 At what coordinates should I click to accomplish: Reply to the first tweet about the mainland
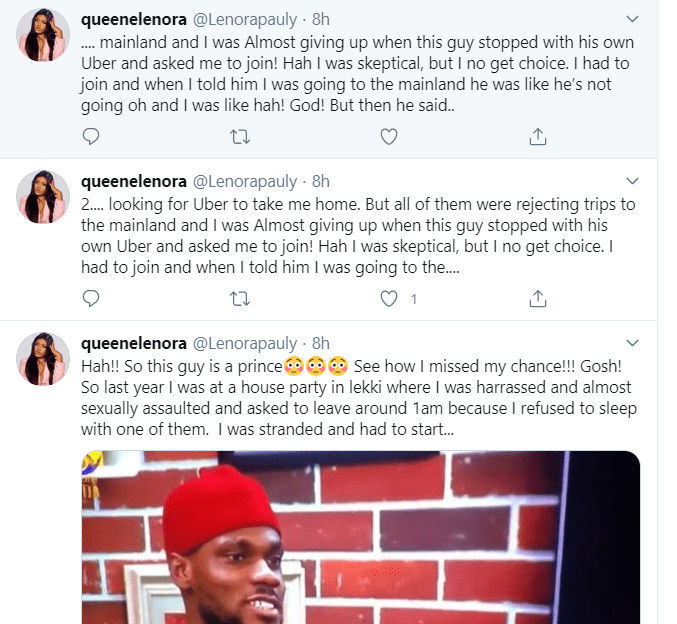click(x=91, y=137)
